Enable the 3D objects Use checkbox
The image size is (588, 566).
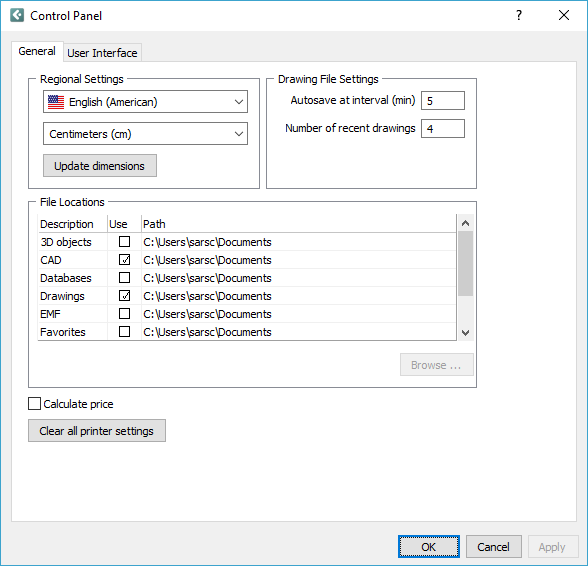(x=124, y=242)
